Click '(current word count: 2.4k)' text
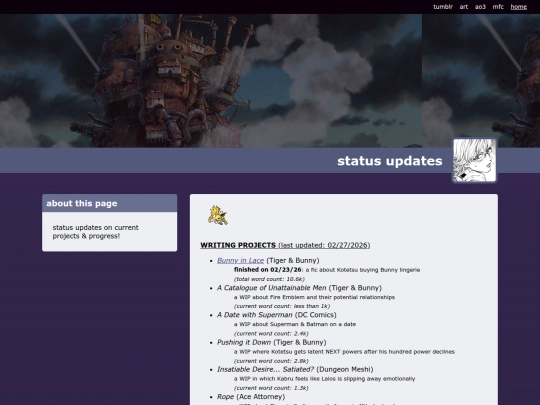 coord(271,333)
